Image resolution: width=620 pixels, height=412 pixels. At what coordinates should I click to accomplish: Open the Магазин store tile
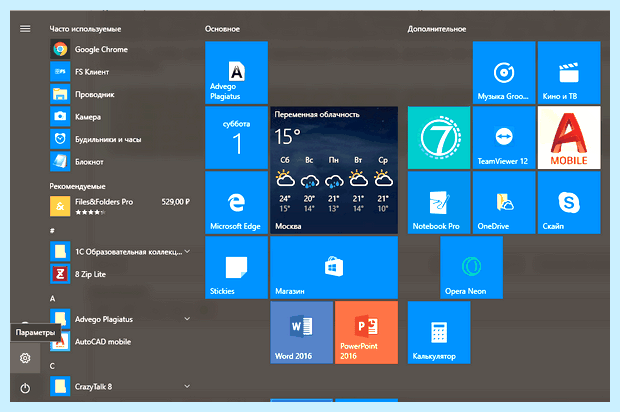[334, 267]
